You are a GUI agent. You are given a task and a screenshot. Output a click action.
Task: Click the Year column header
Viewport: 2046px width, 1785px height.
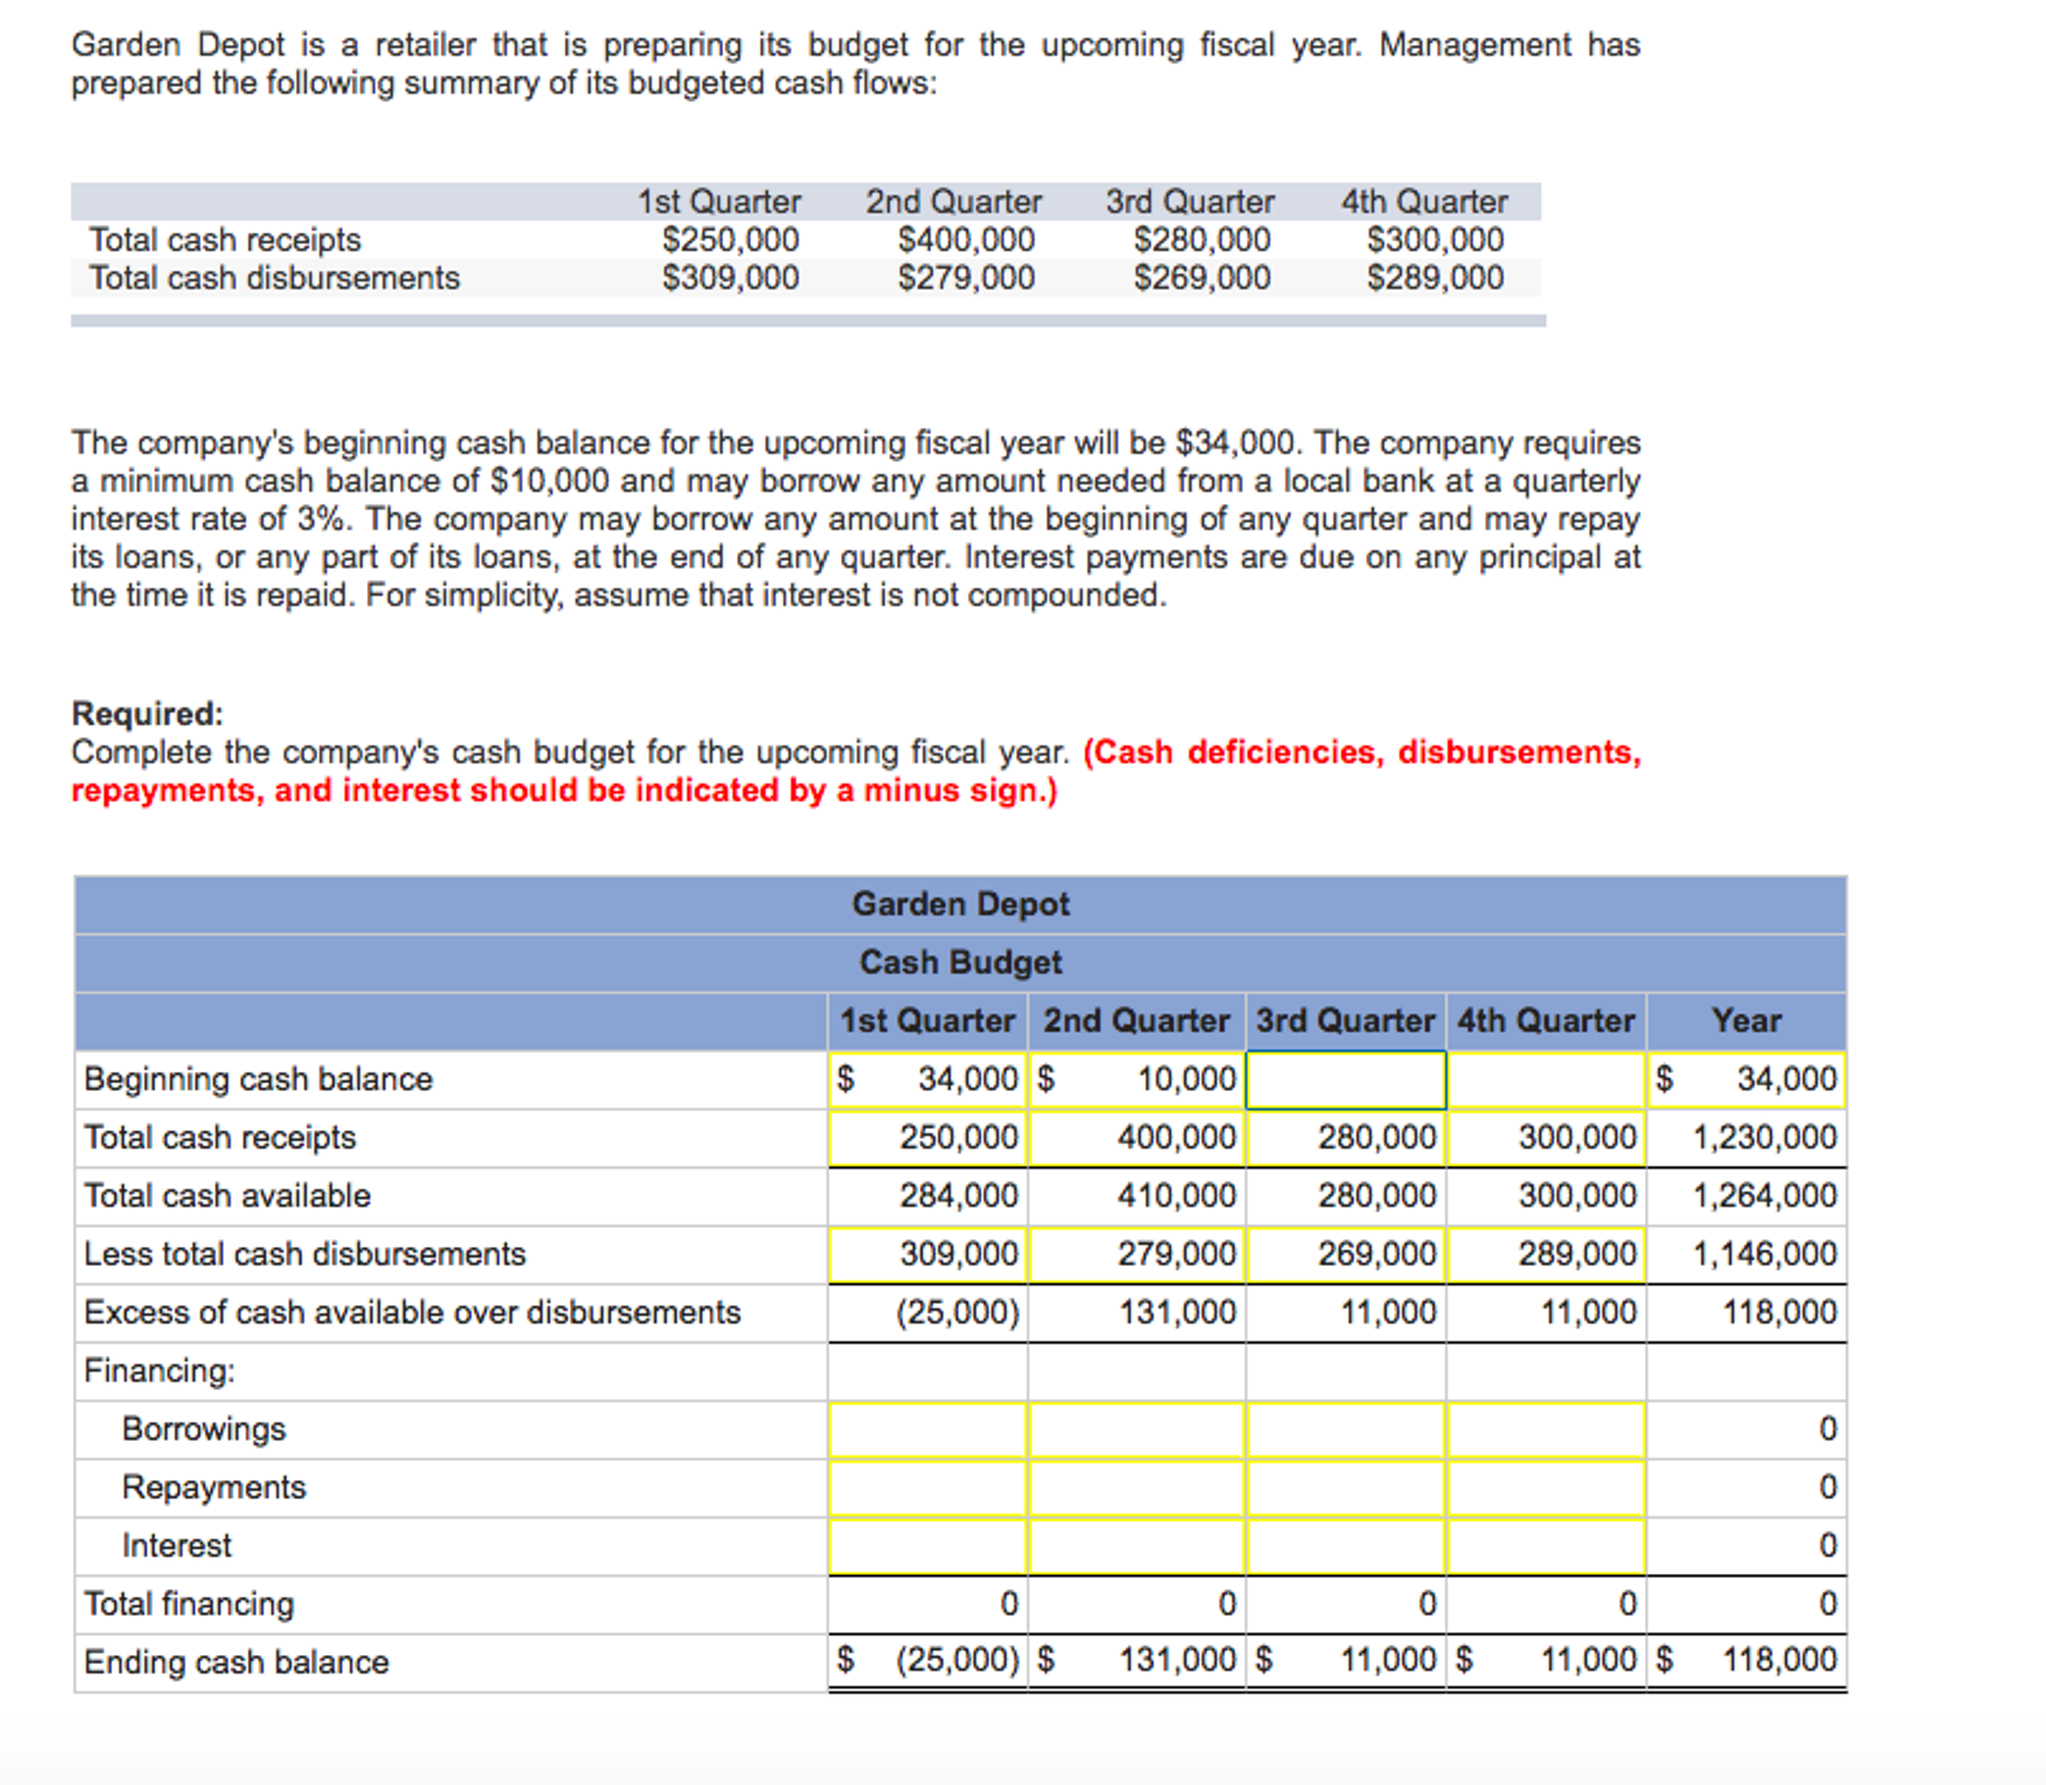tap(1746, 1020)
